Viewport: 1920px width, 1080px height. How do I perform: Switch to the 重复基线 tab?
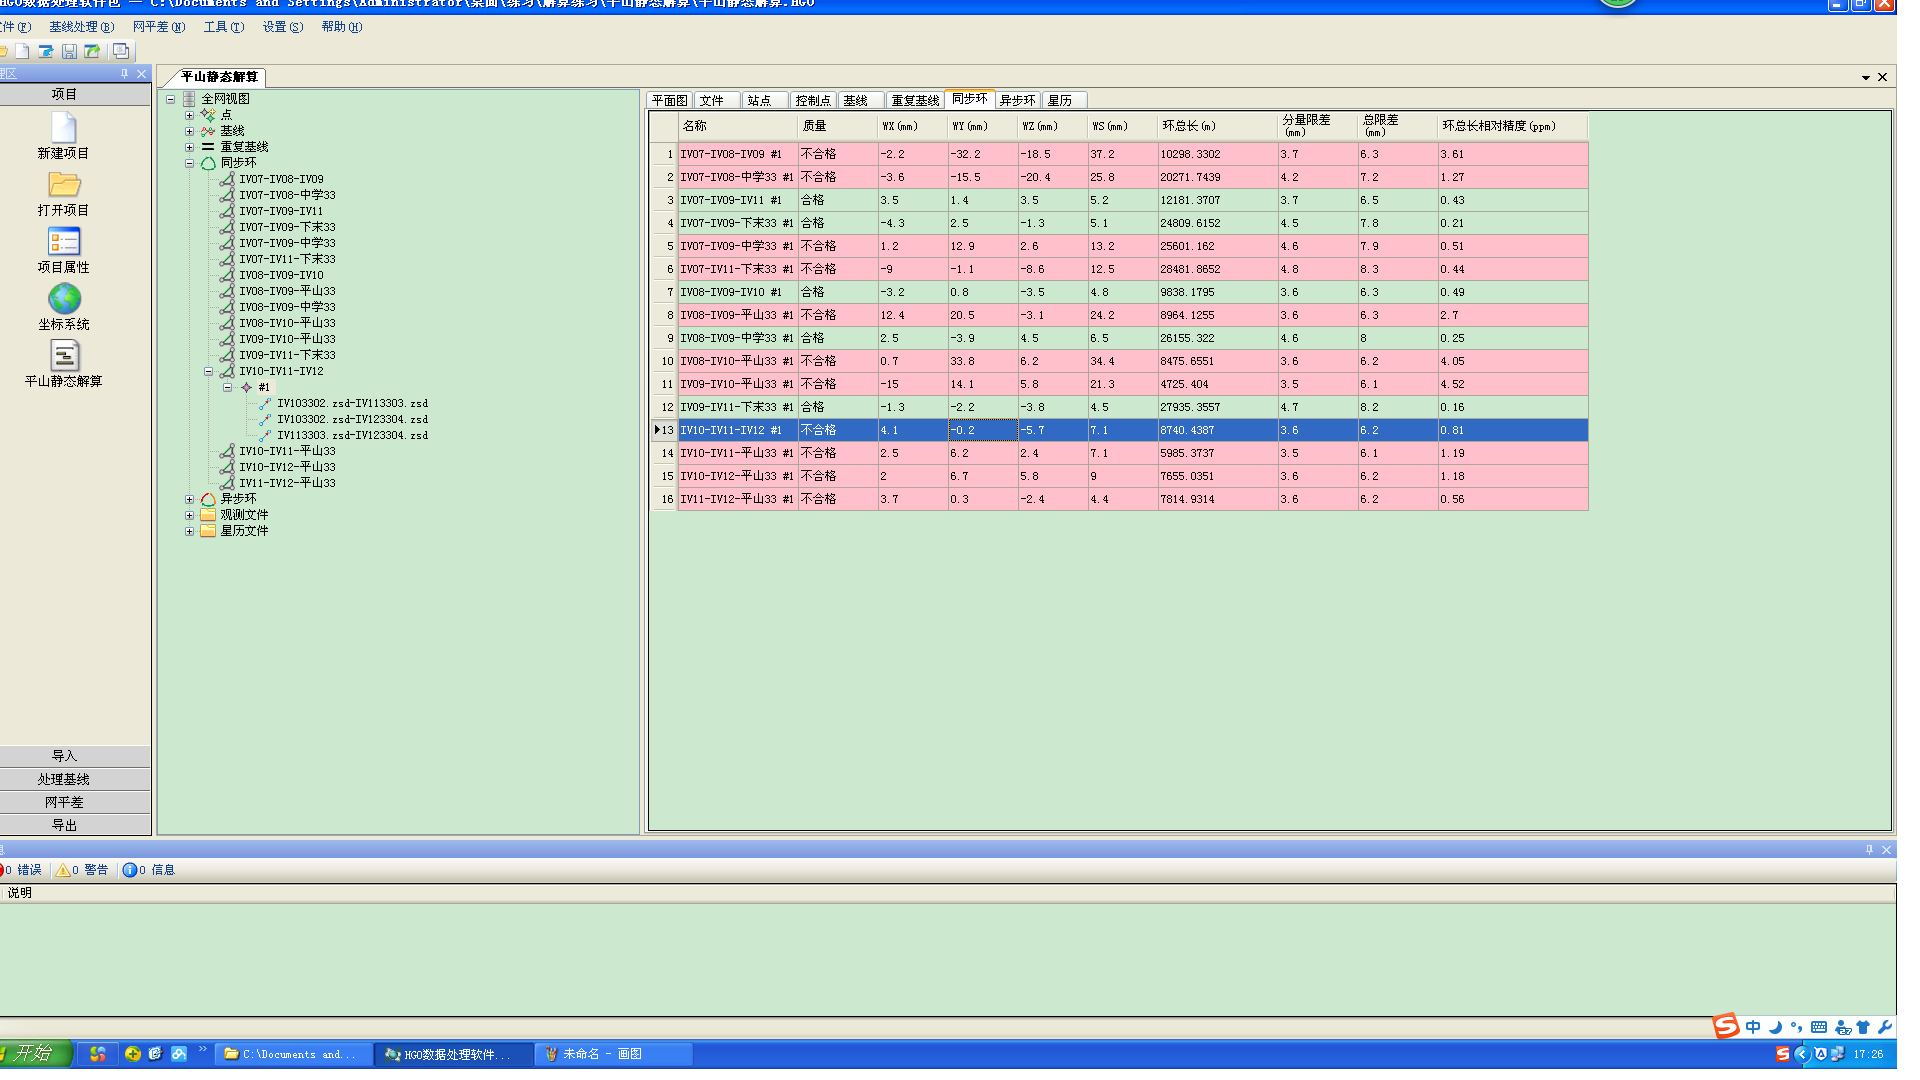[x=915, y=100]
